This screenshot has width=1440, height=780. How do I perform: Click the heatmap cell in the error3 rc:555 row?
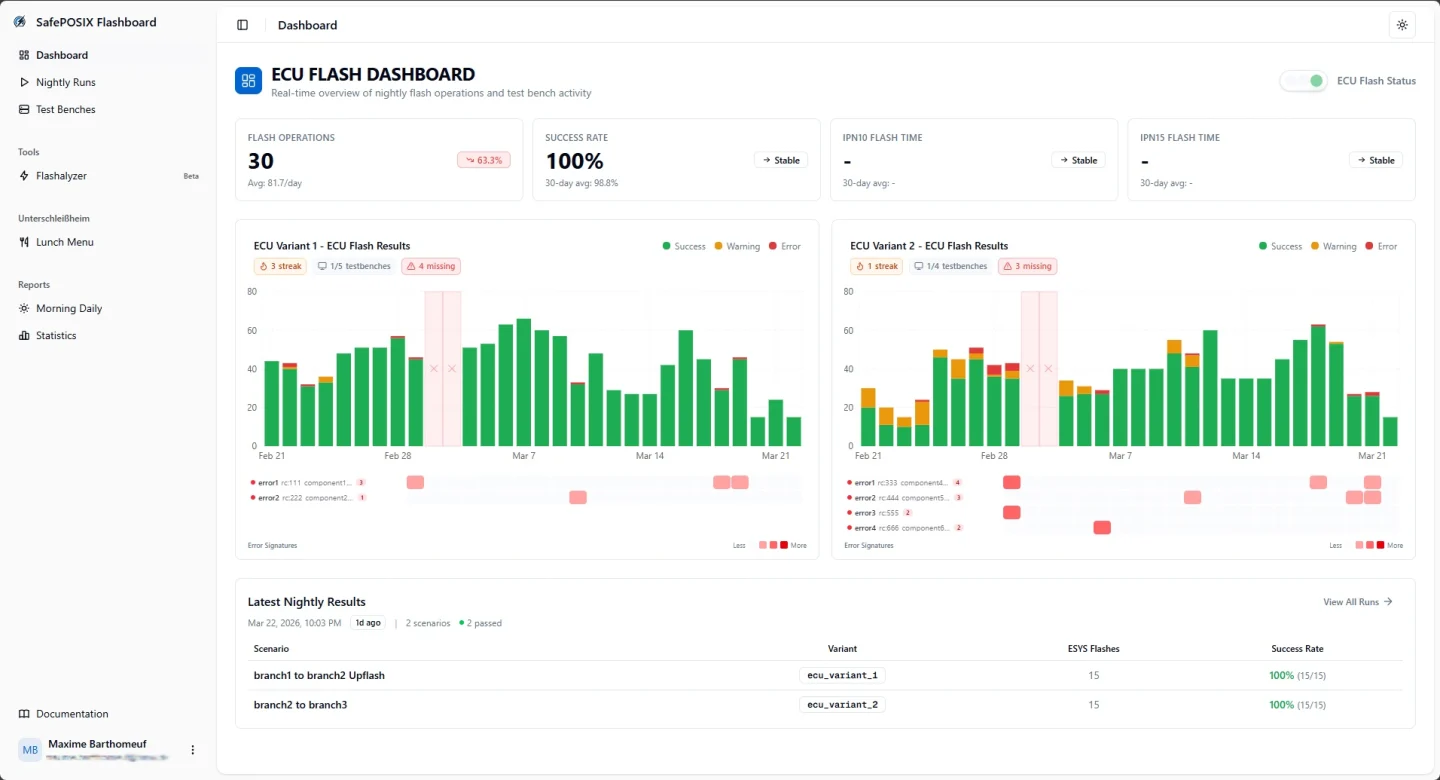1011,513
